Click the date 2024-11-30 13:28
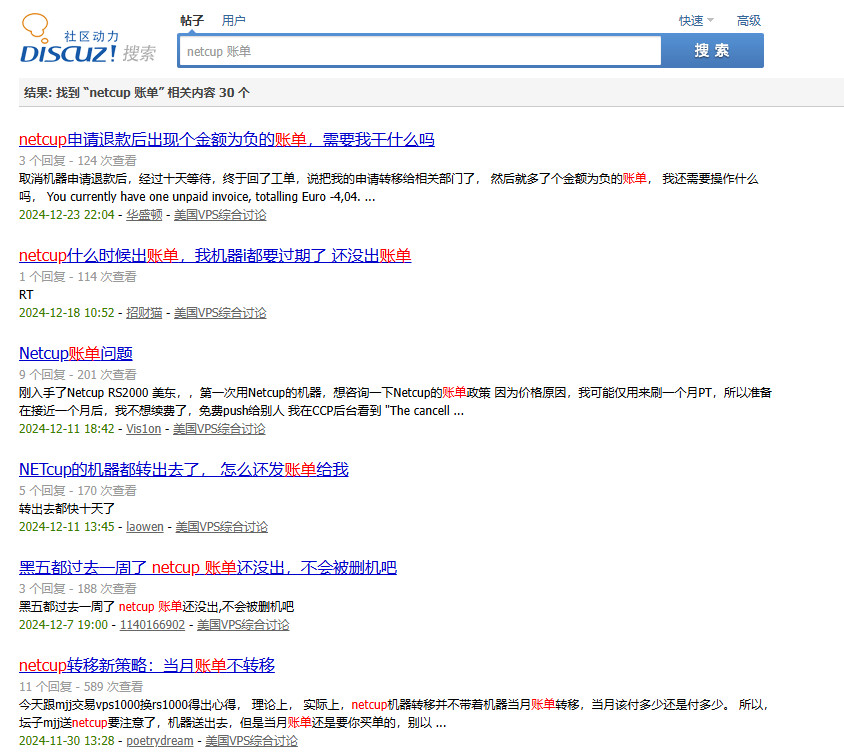The height and width of the screenshot is (756, 844). [67, 741]
